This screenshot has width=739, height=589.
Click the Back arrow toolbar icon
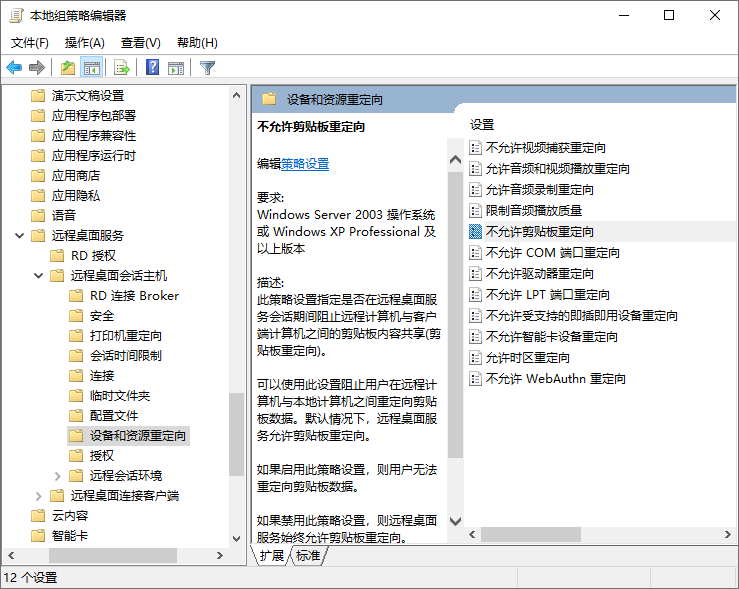(14, 68)
